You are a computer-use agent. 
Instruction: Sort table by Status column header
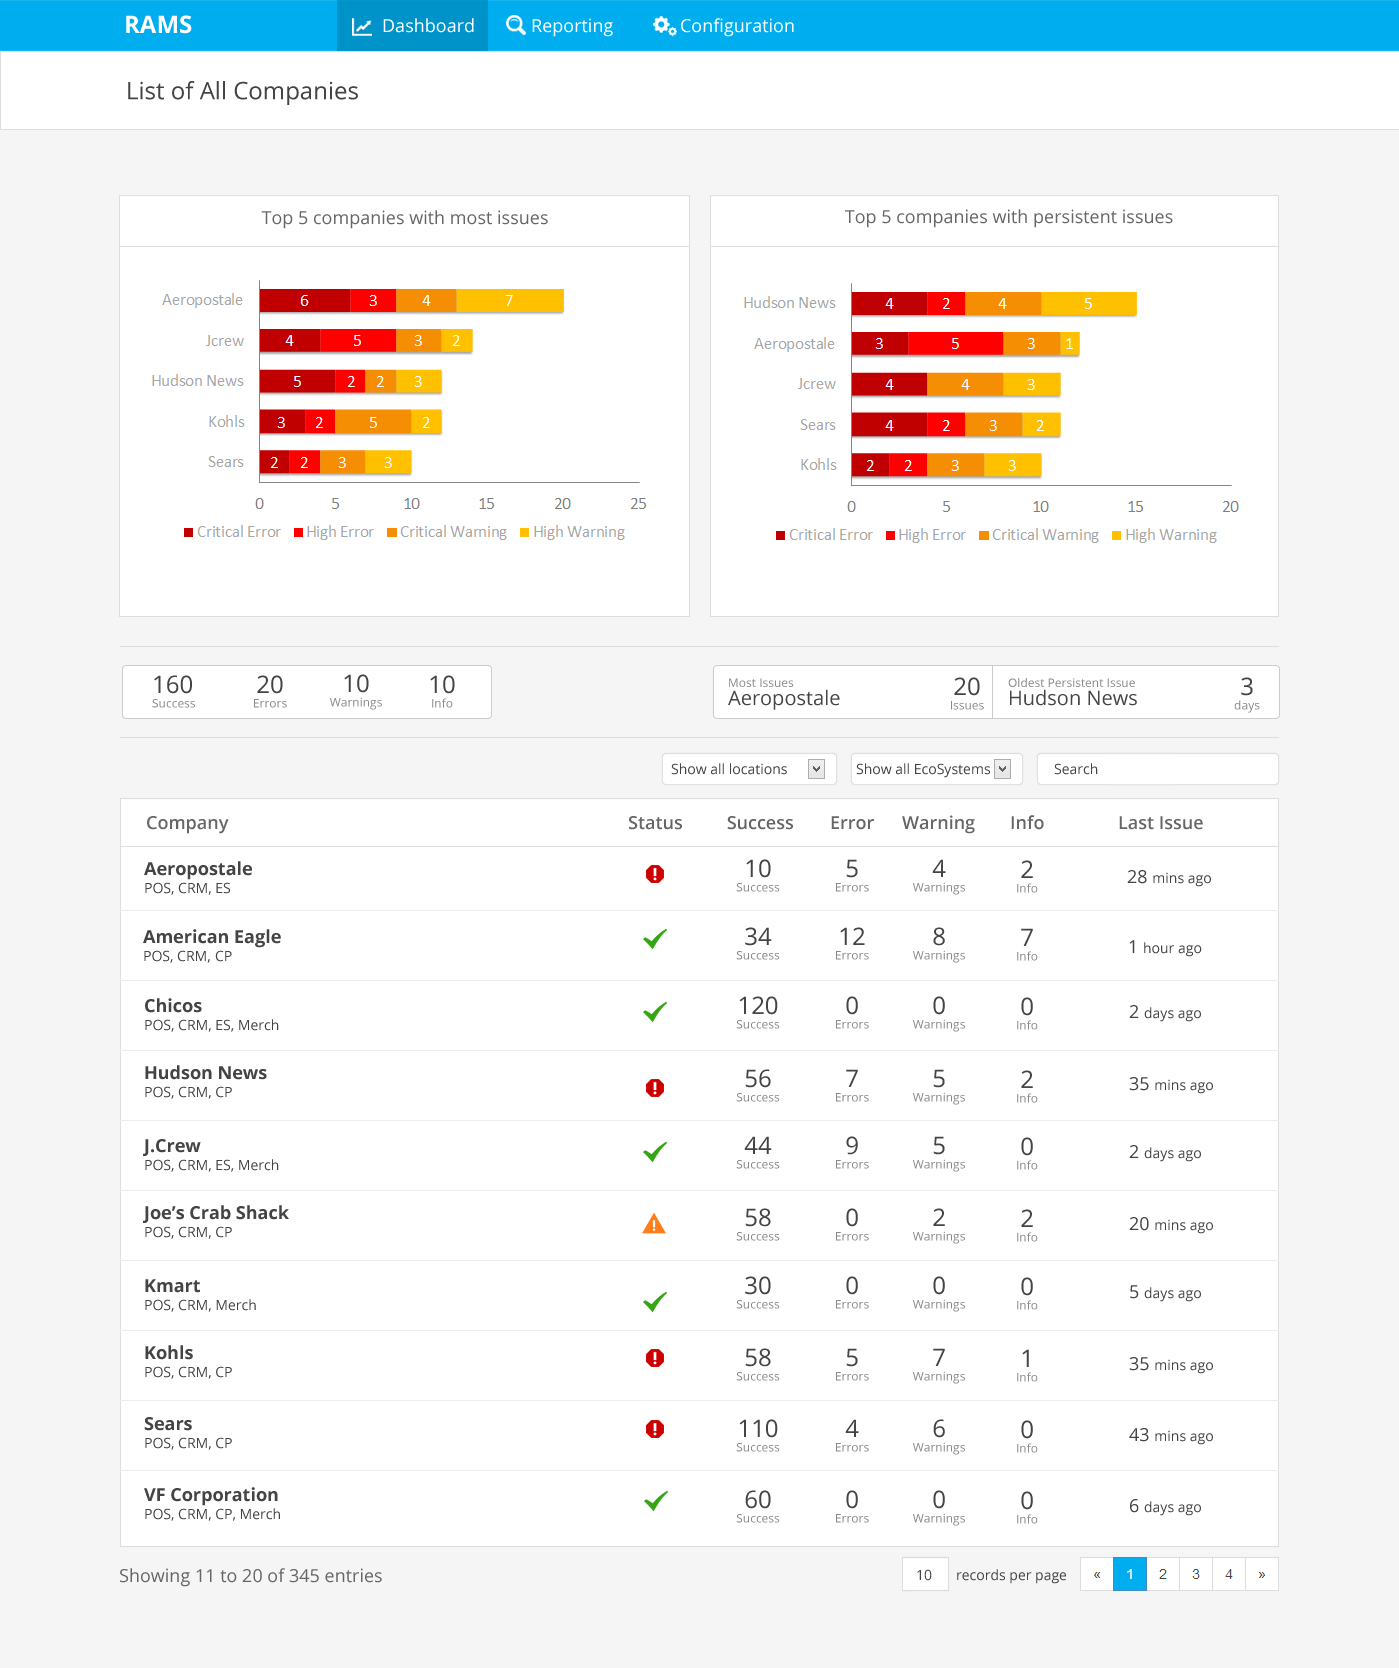[x=655, y=823]
